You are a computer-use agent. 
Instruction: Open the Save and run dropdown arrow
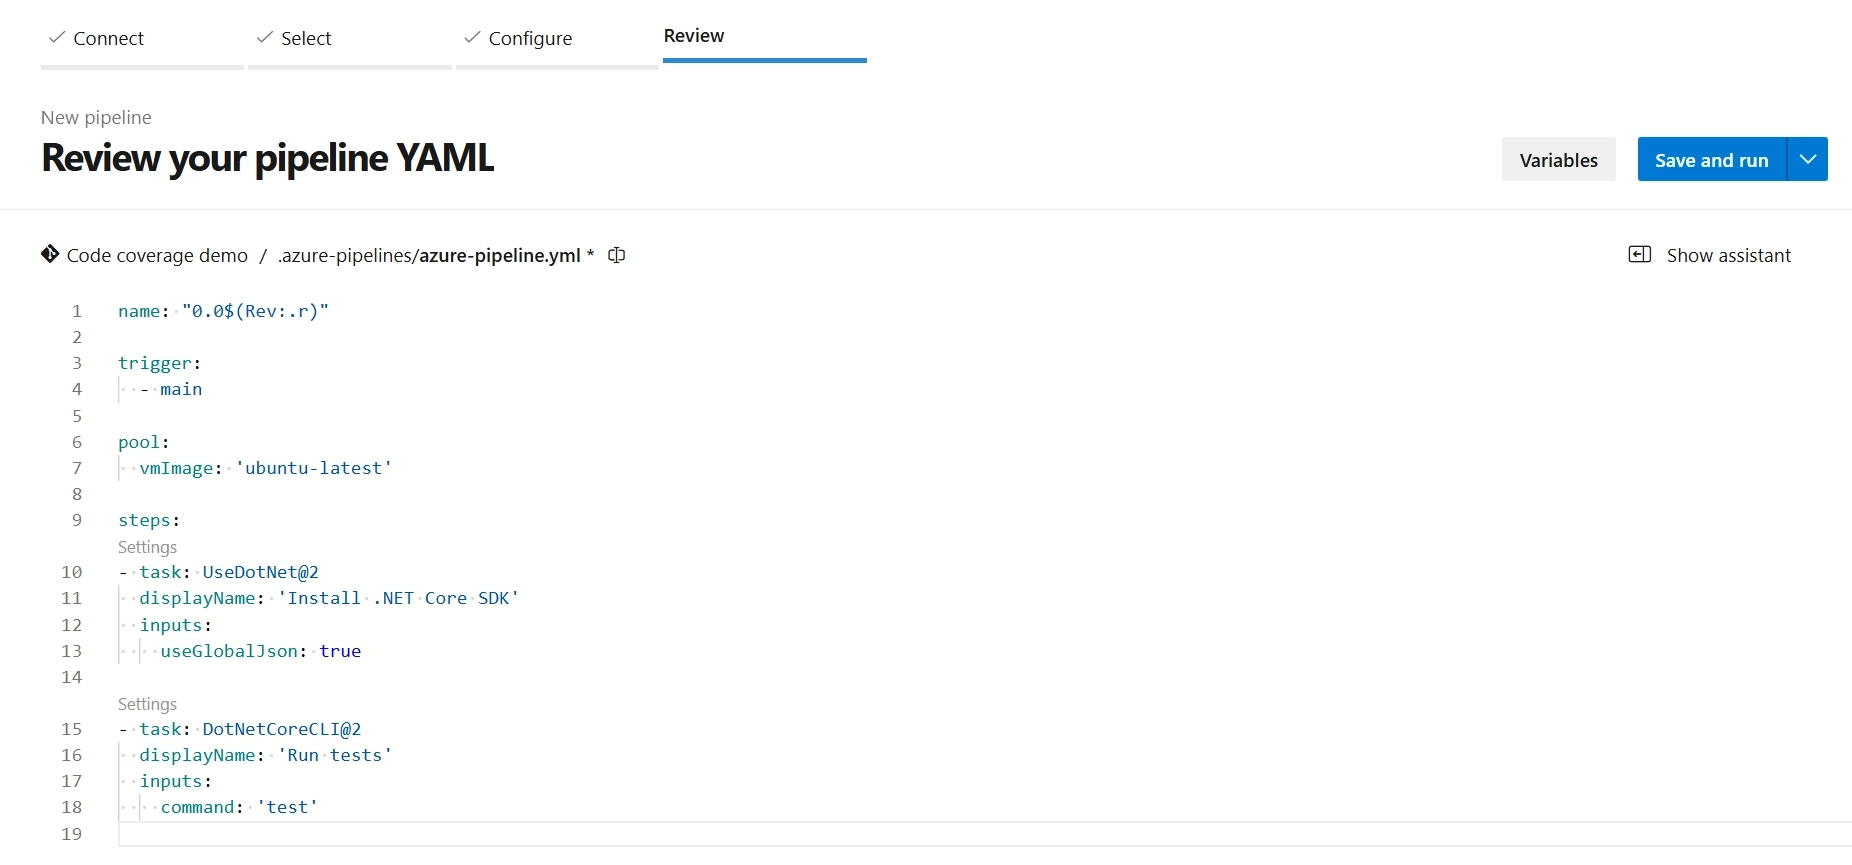pyautogui.click(x=1808, y=159)
